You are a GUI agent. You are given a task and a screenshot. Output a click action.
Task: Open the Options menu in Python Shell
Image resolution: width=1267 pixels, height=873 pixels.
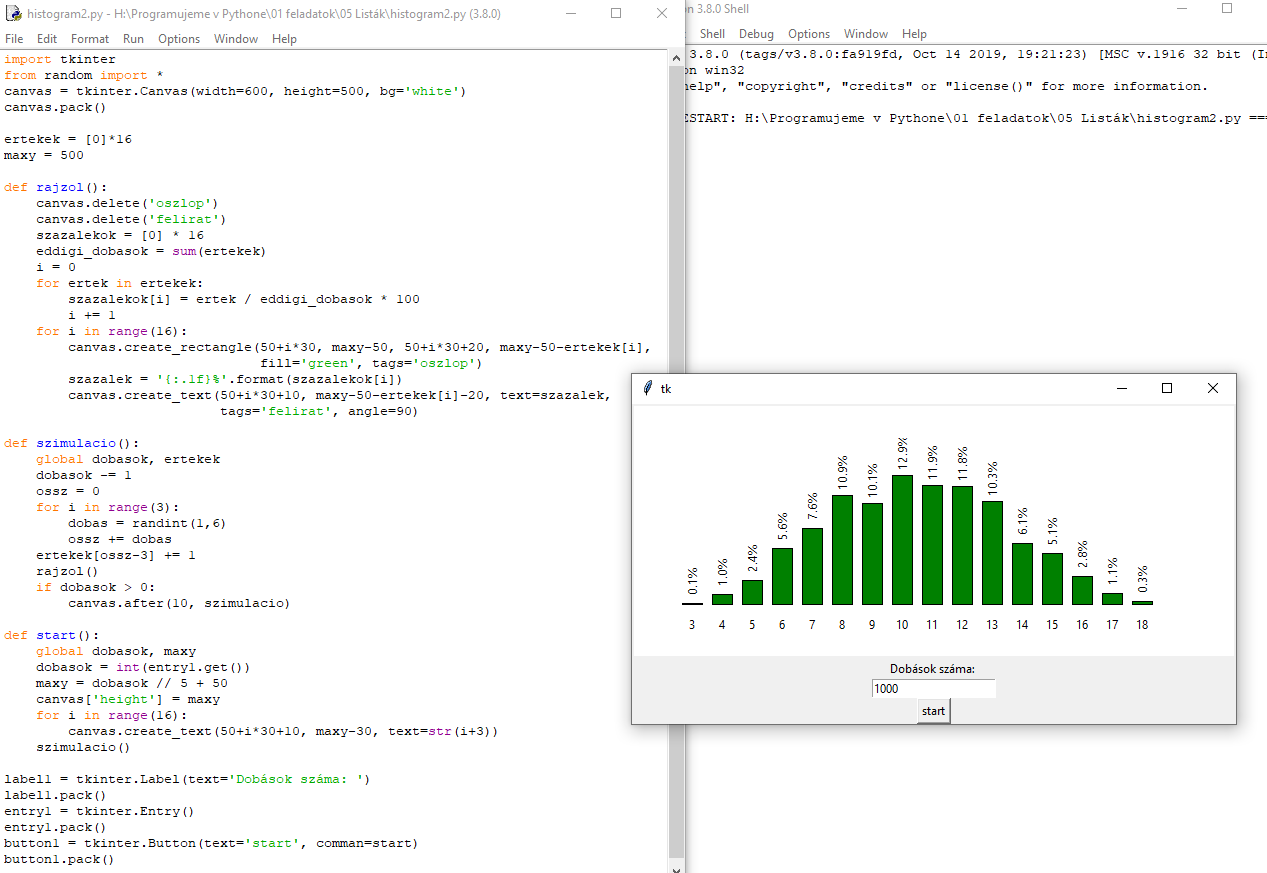pyautogui.click(x=809, y=34)
